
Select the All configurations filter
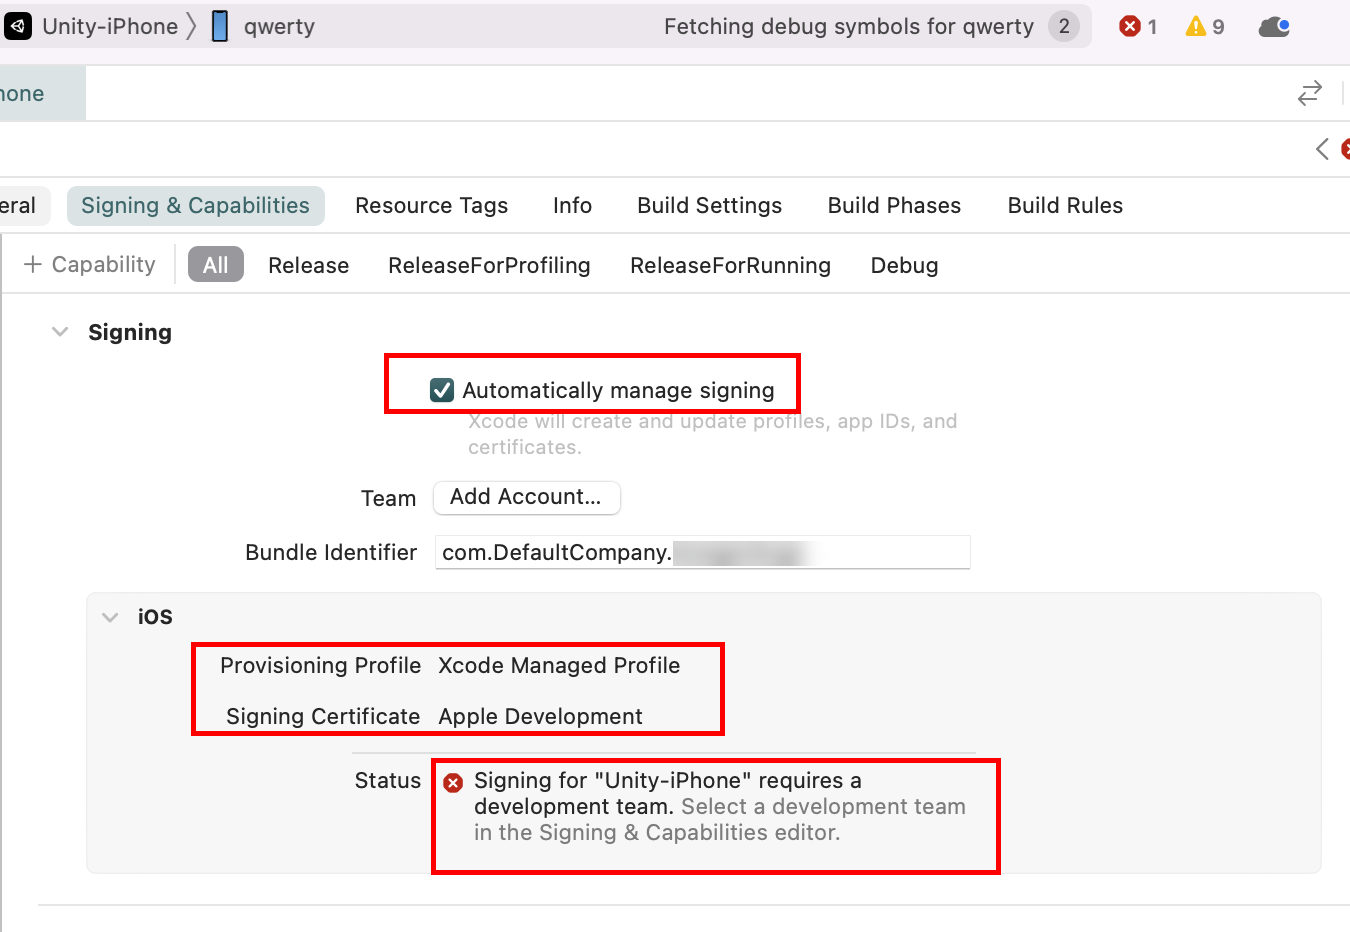(x=216, y=265)
